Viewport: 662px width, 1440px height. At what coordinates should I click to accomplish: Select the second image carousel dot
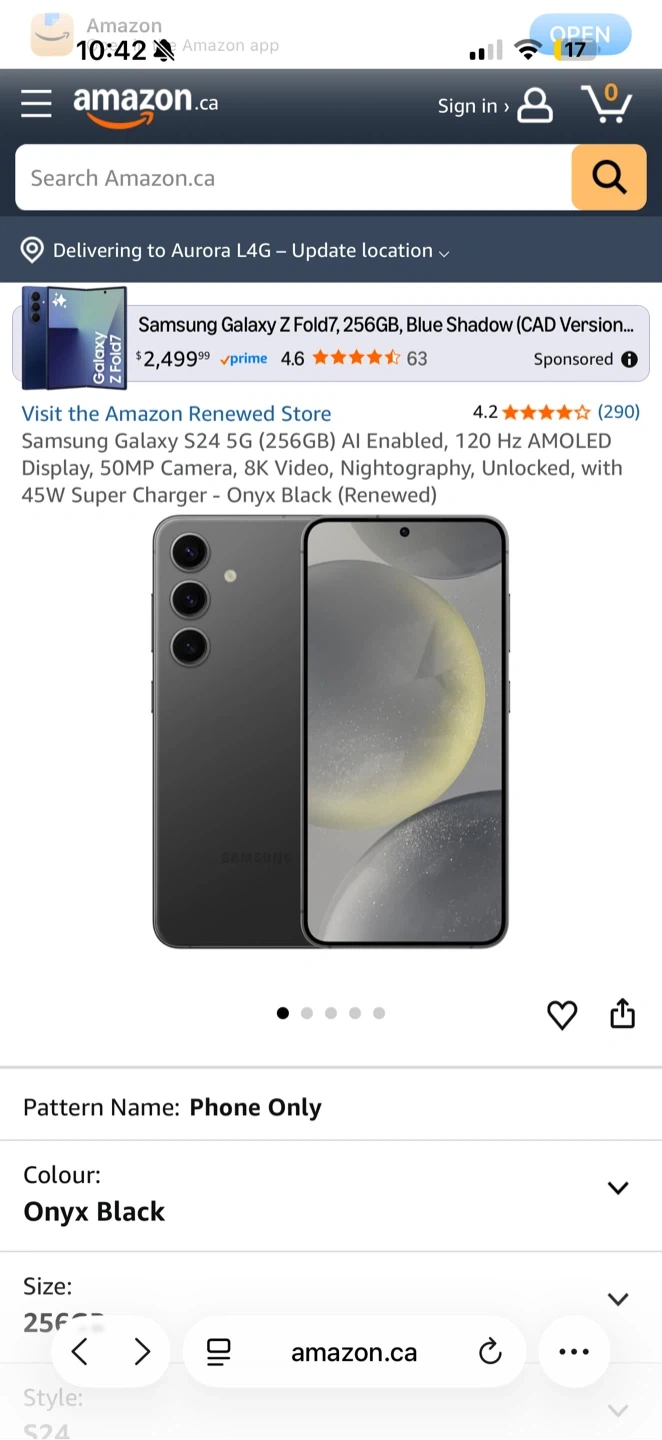pyautogui.click(x=307, y=1013)
